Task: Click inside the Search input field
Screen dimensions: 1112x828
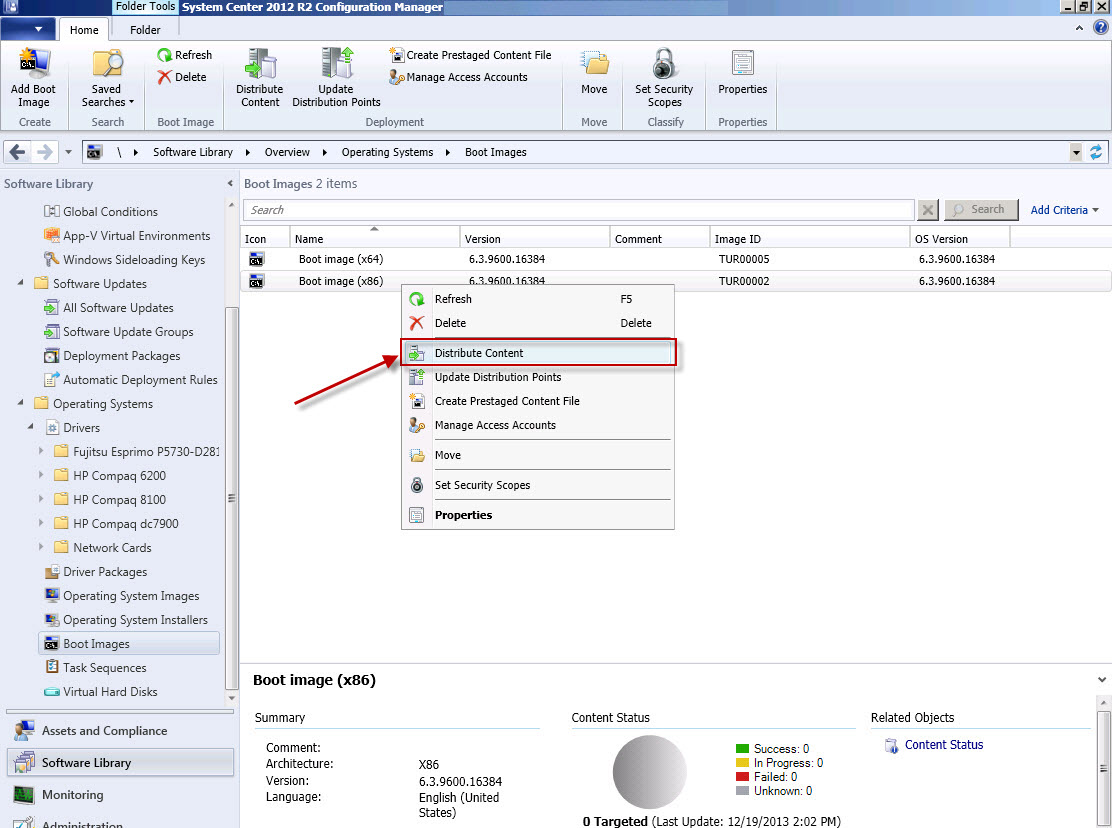Action: pyautogui.click(x=578, y=210)
